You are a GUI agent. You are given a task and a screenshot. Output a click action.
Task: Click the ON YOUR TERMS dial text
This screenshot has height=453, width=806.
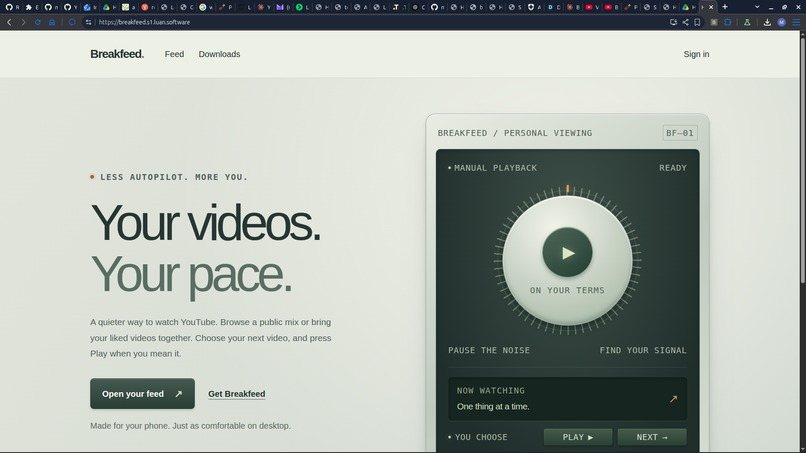[567, 290]
